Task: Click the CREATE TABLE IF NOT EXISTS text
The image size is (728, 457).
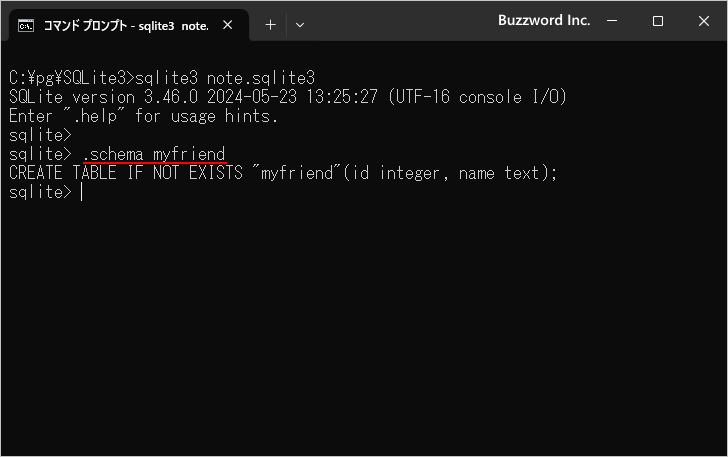Action: (126, 173)
